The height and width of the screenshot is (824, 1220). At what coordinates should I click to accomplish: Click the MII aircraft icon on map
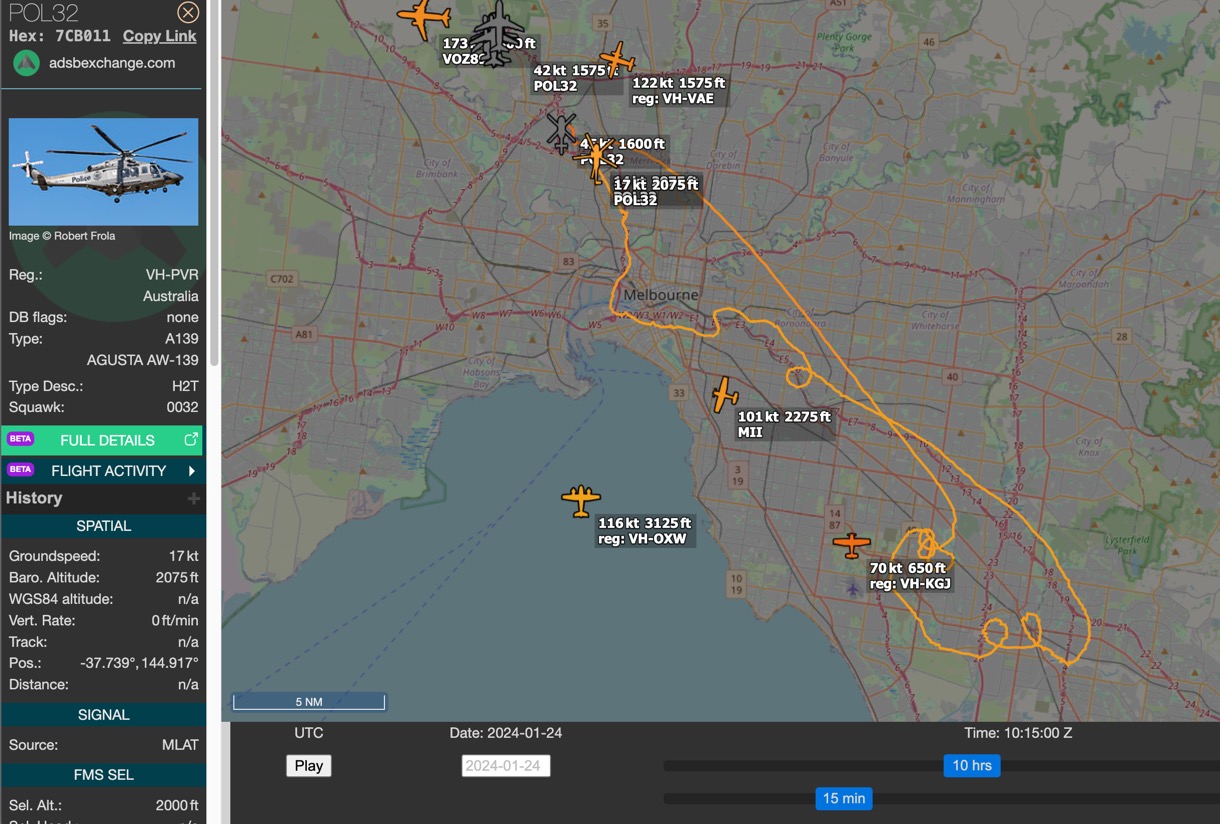(724, 395)
